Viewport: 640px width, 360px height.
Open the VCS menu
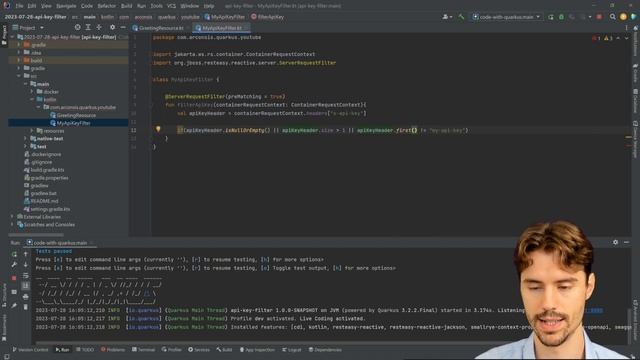tap(171, 6)
